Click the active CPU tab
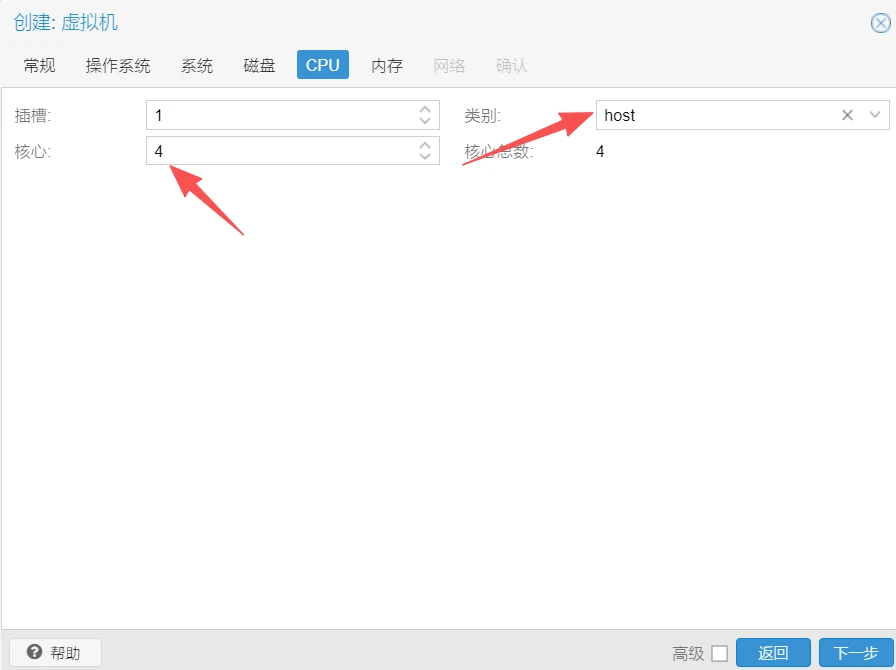 pos(322,66)
